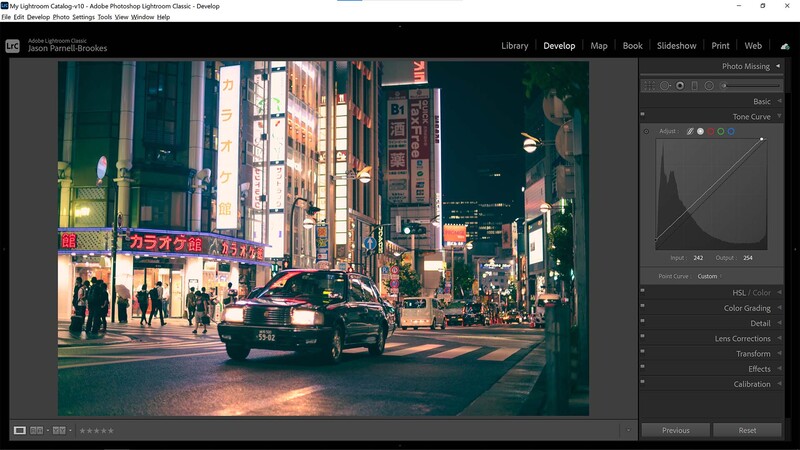800x450 pixels.
Task: Switch to the Map module
Action: (598, 46)
